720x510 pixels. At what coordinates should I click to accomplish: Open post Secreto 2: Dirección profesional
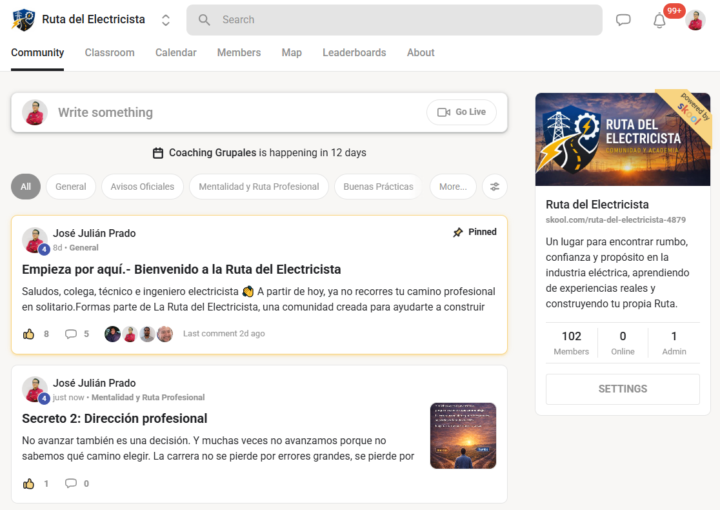click(115, 418)
